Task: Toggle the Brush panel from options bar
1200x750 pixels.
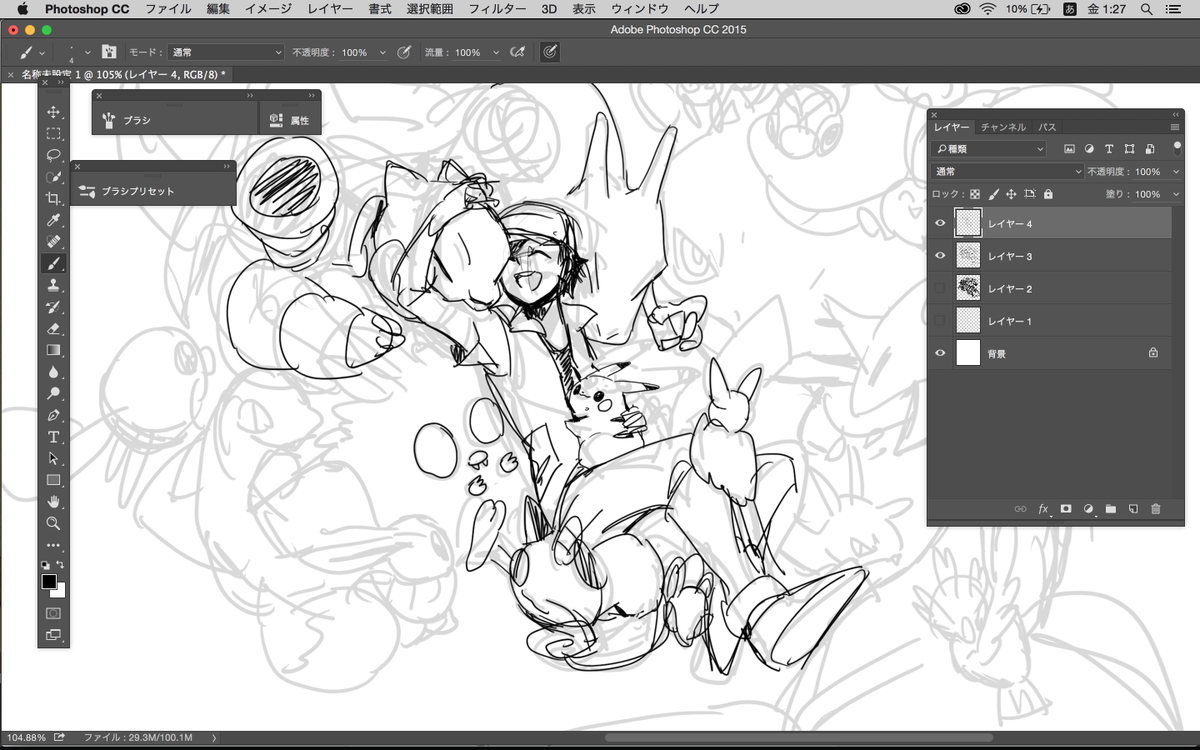Action: coord(109,52)
